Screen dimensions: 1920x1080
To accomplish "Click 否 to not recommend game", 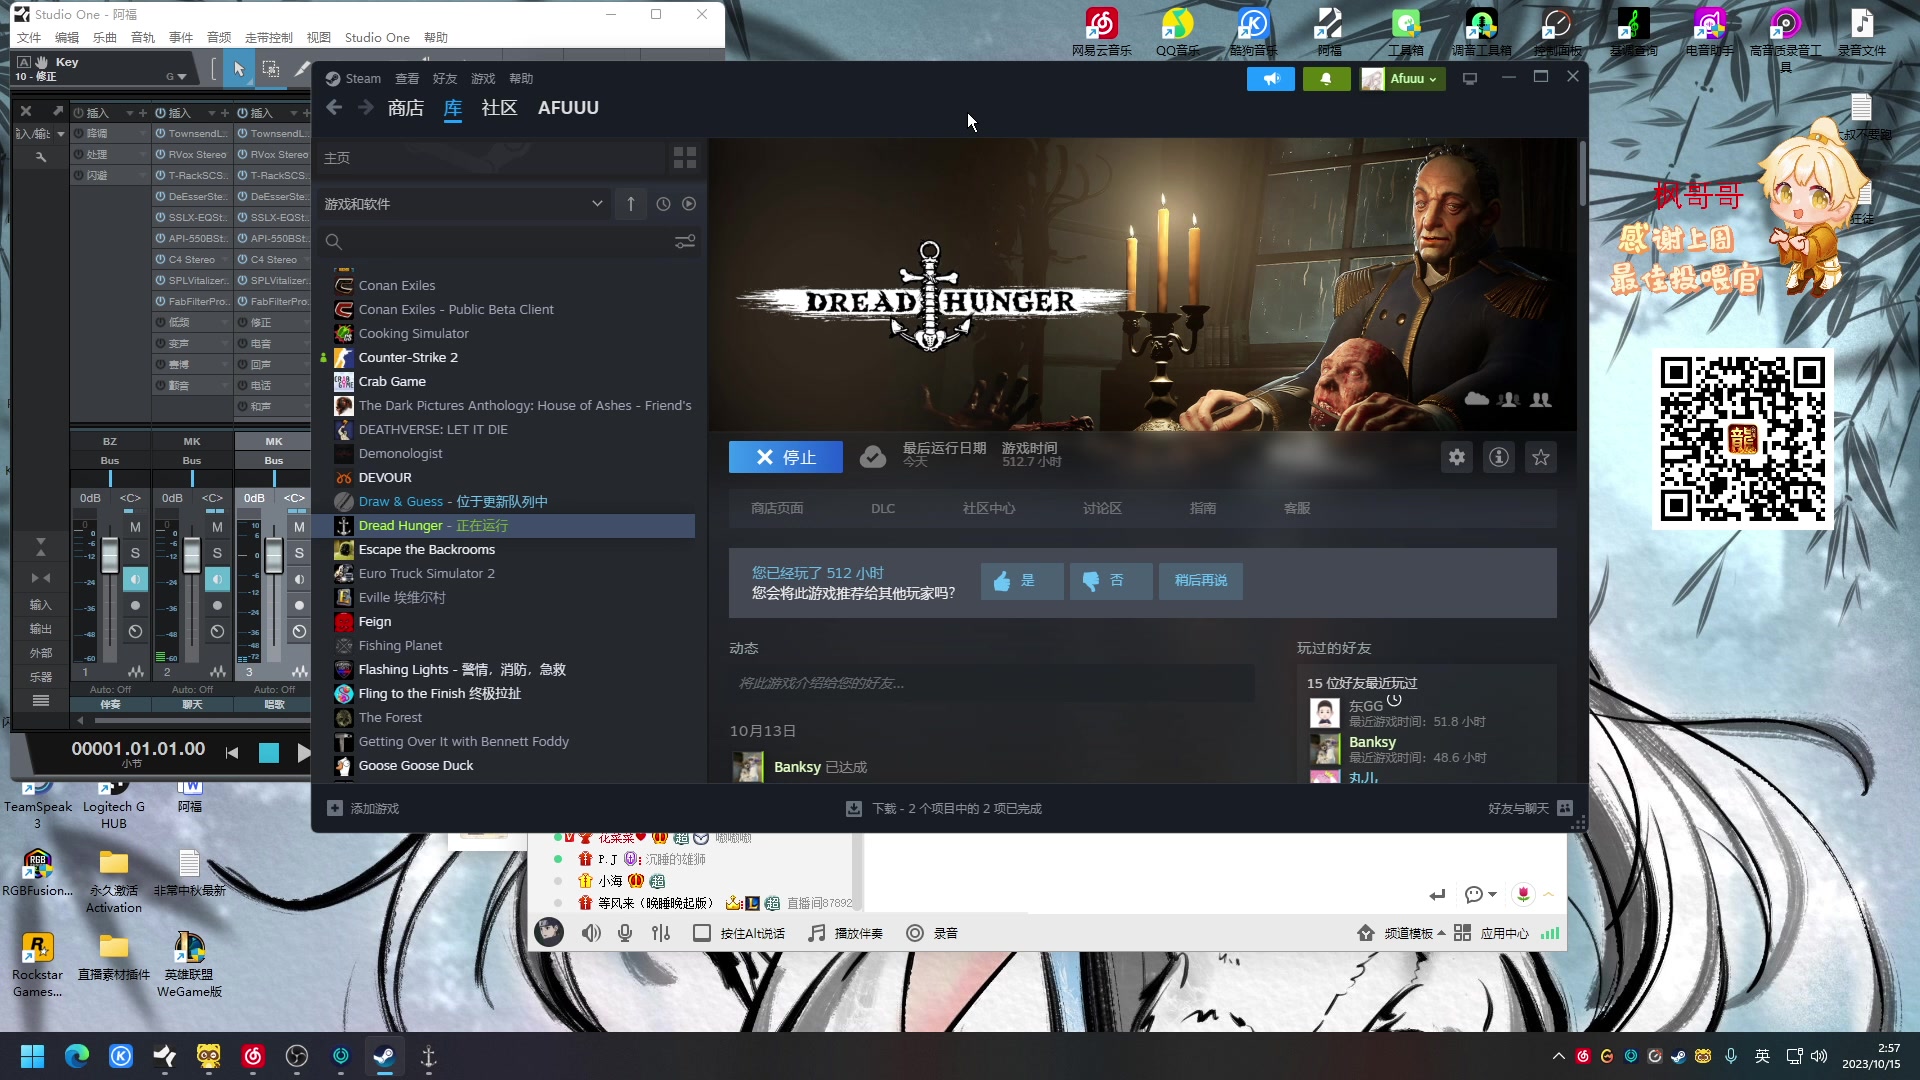I will pyautogui.click(x=1110, y=581).
